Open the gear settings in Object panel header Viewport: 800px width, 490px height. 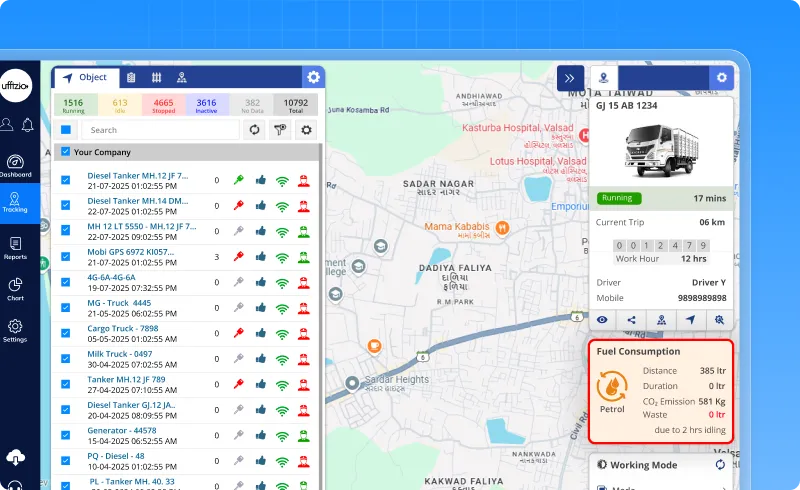point(313,78)
